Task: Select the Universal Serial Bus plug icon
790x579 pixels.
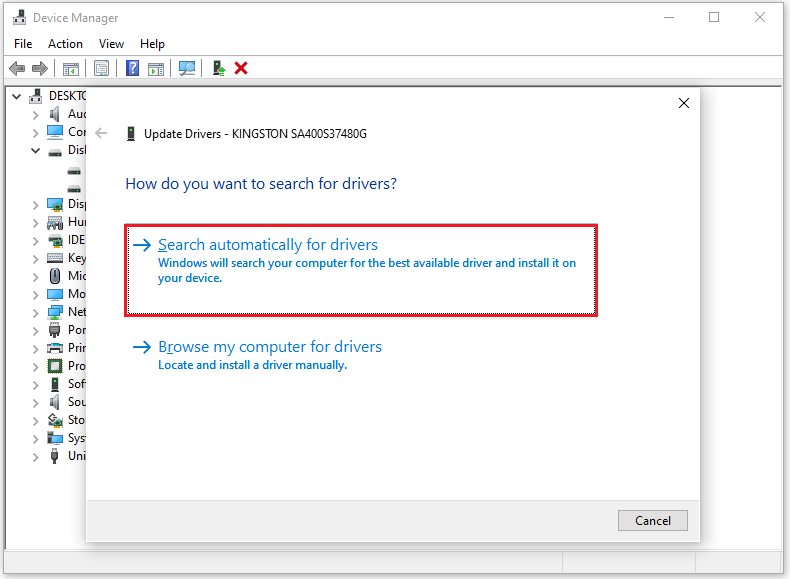Action: (x=54, y=456)
